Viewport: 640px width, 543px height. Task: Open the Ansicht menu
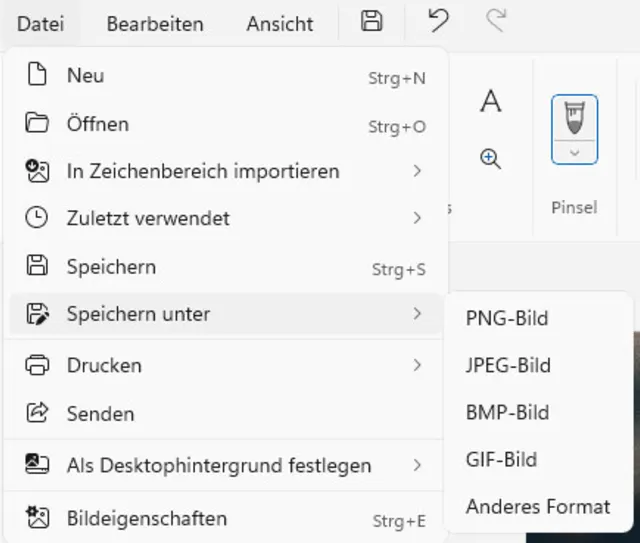pyautogui.click(x=280, y=23)
